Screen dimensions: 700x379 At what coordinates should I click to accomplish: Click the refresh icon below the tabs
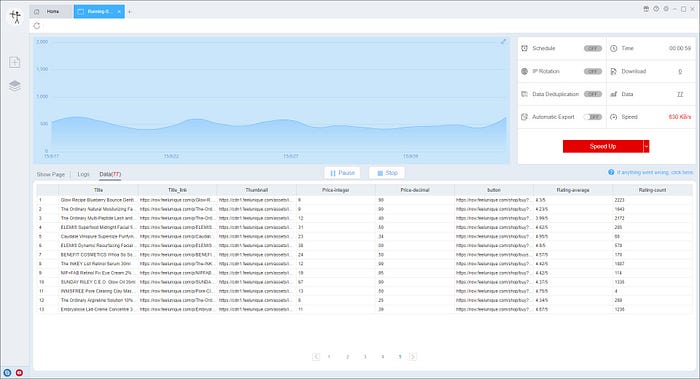click(37, 26)
